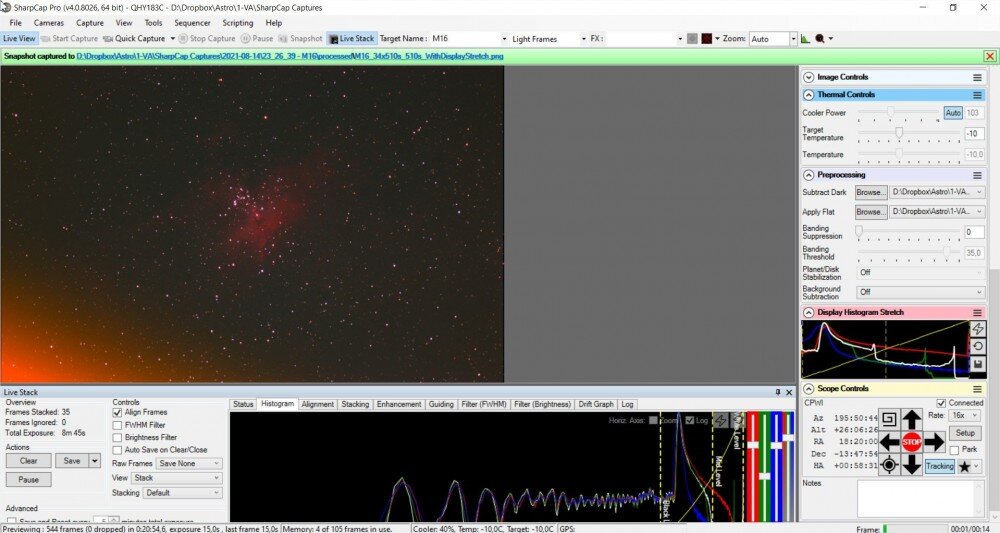Image resolution: width=1000 pixels, height=533 pixels.
Task: Clear the live stack
Action: pos(29,460)
